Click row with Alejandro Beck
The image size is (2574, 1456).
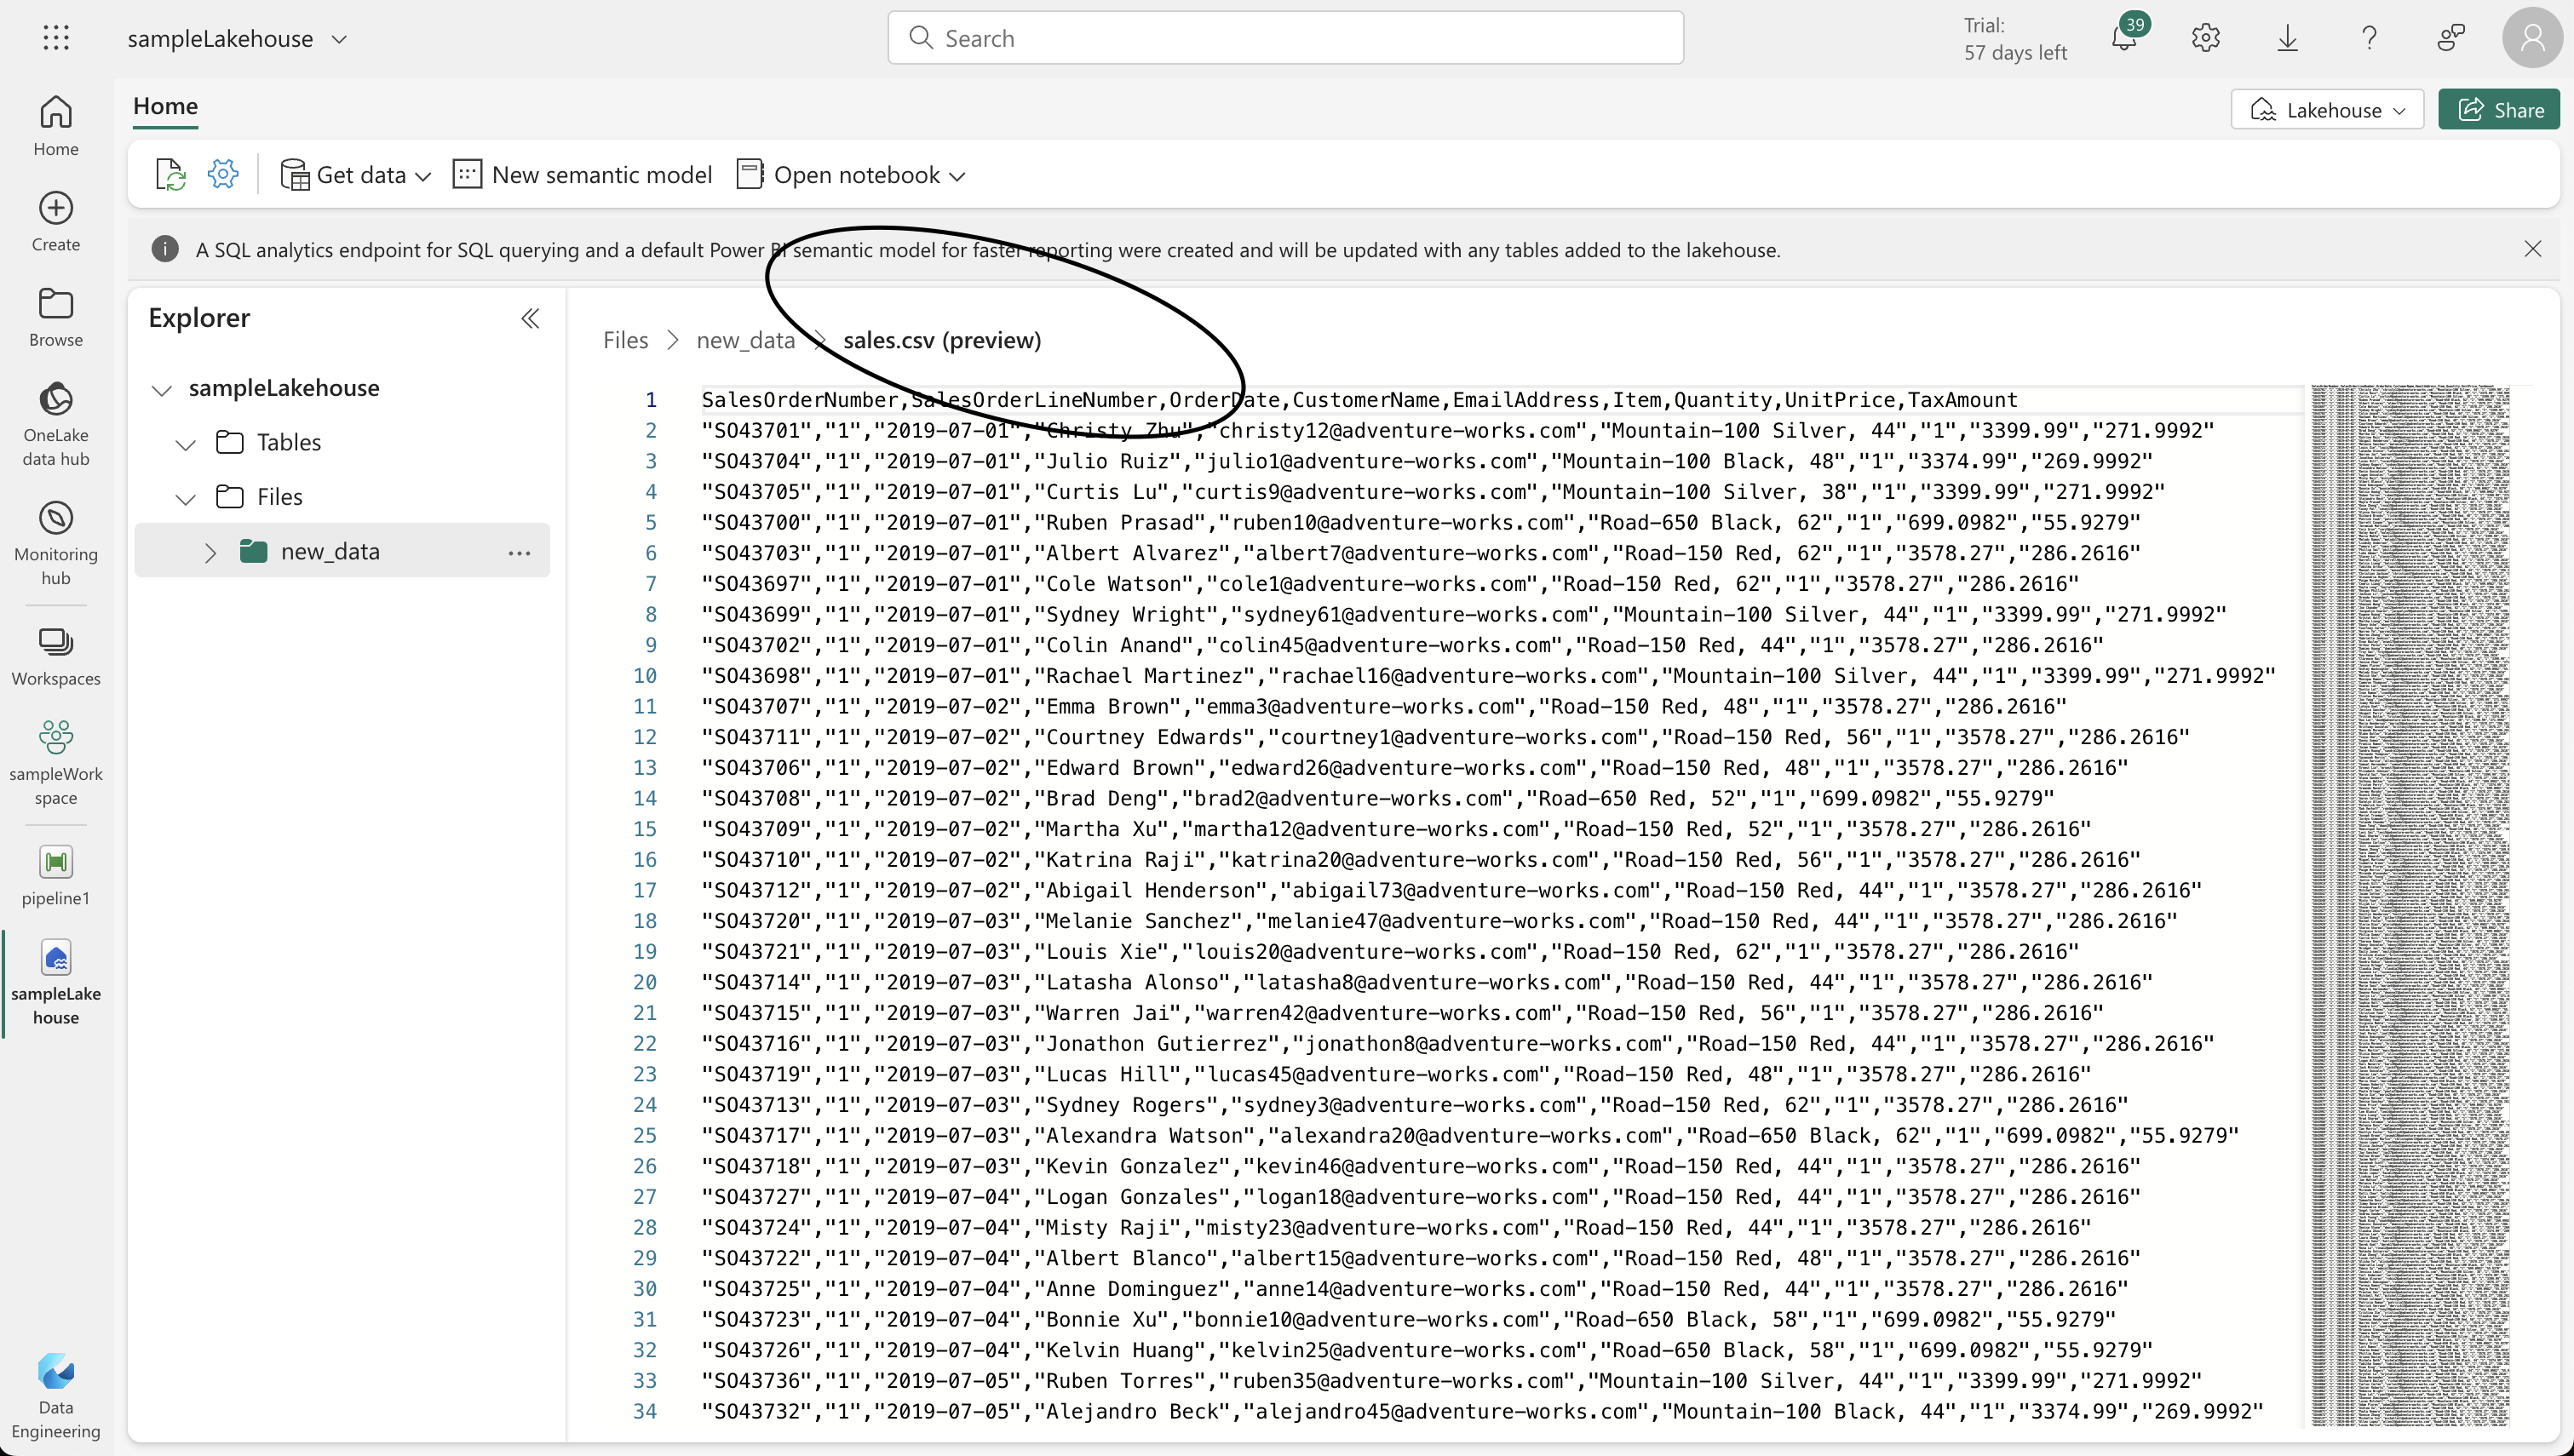(x=1482, y=1411)
